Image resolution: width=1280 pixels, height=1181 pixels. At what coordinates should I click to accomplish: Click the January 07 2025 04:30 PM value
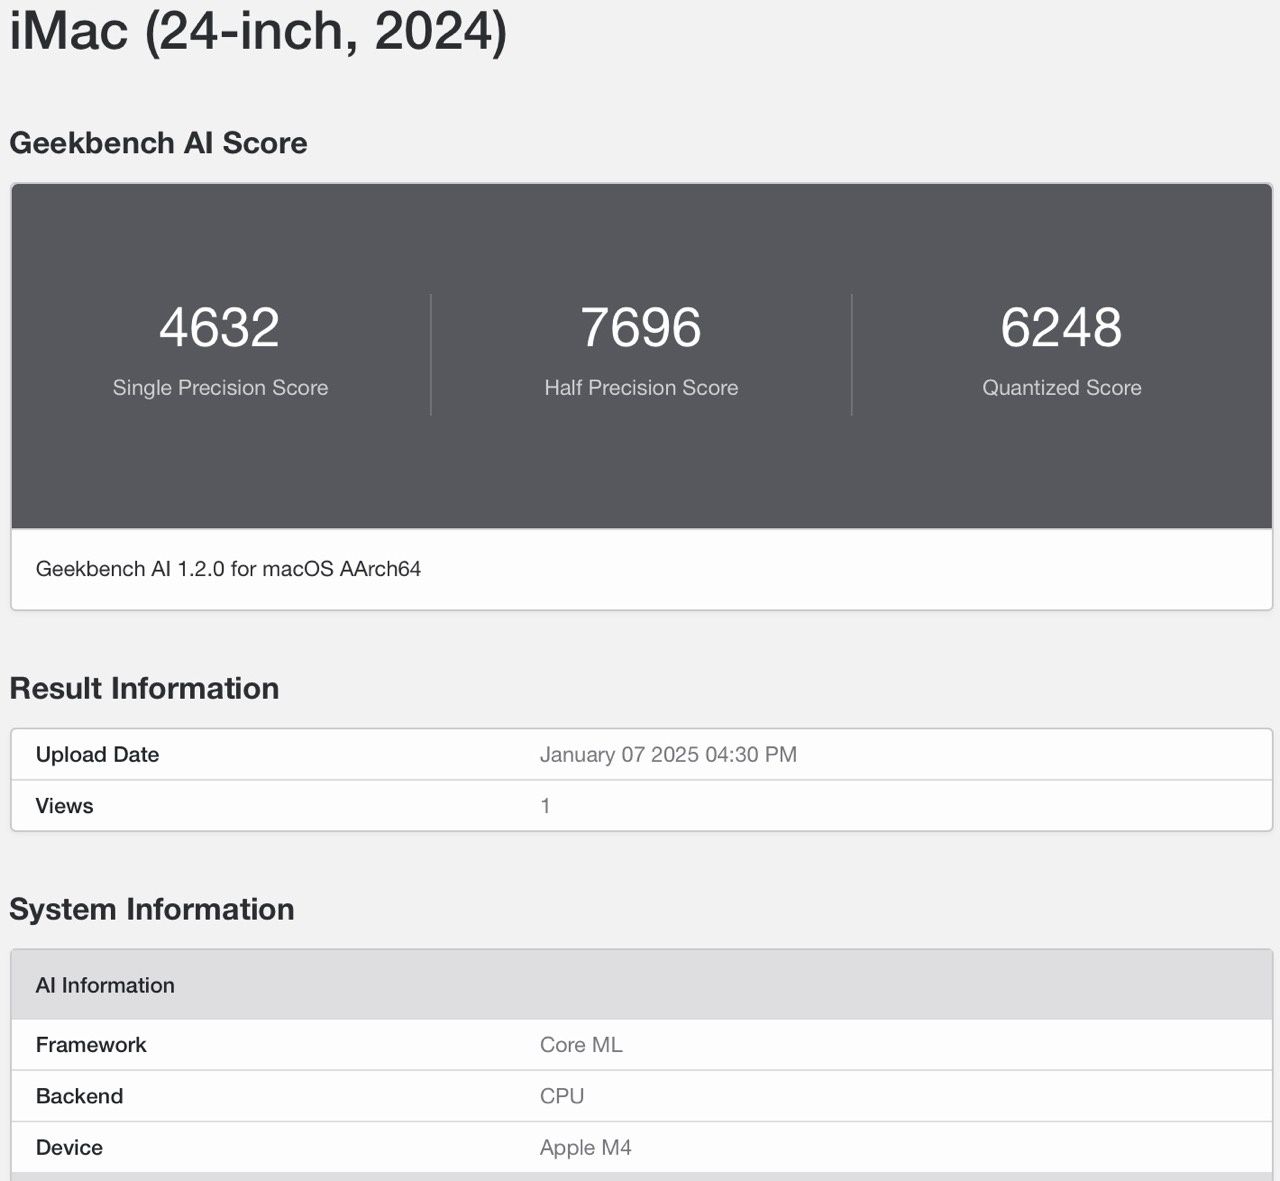tap(668, 755)
